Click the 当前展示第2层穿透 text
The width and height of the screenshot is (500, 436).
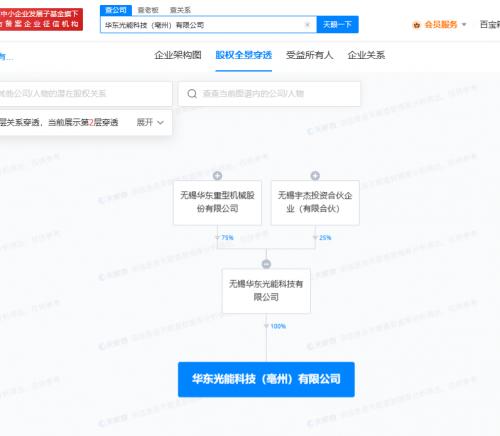coord(83,122)
